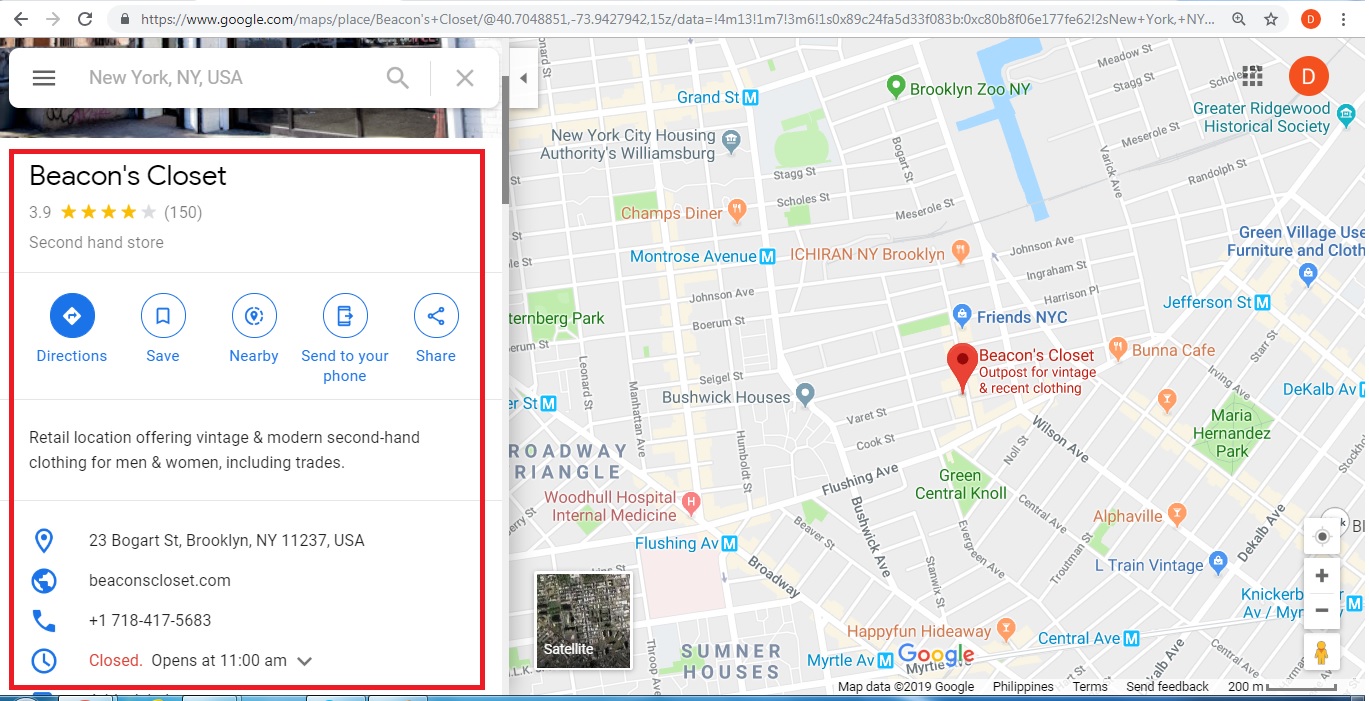Select the Street View pegman
The width and height of the screenshot is (1369, 701).
pos(1322,652)
